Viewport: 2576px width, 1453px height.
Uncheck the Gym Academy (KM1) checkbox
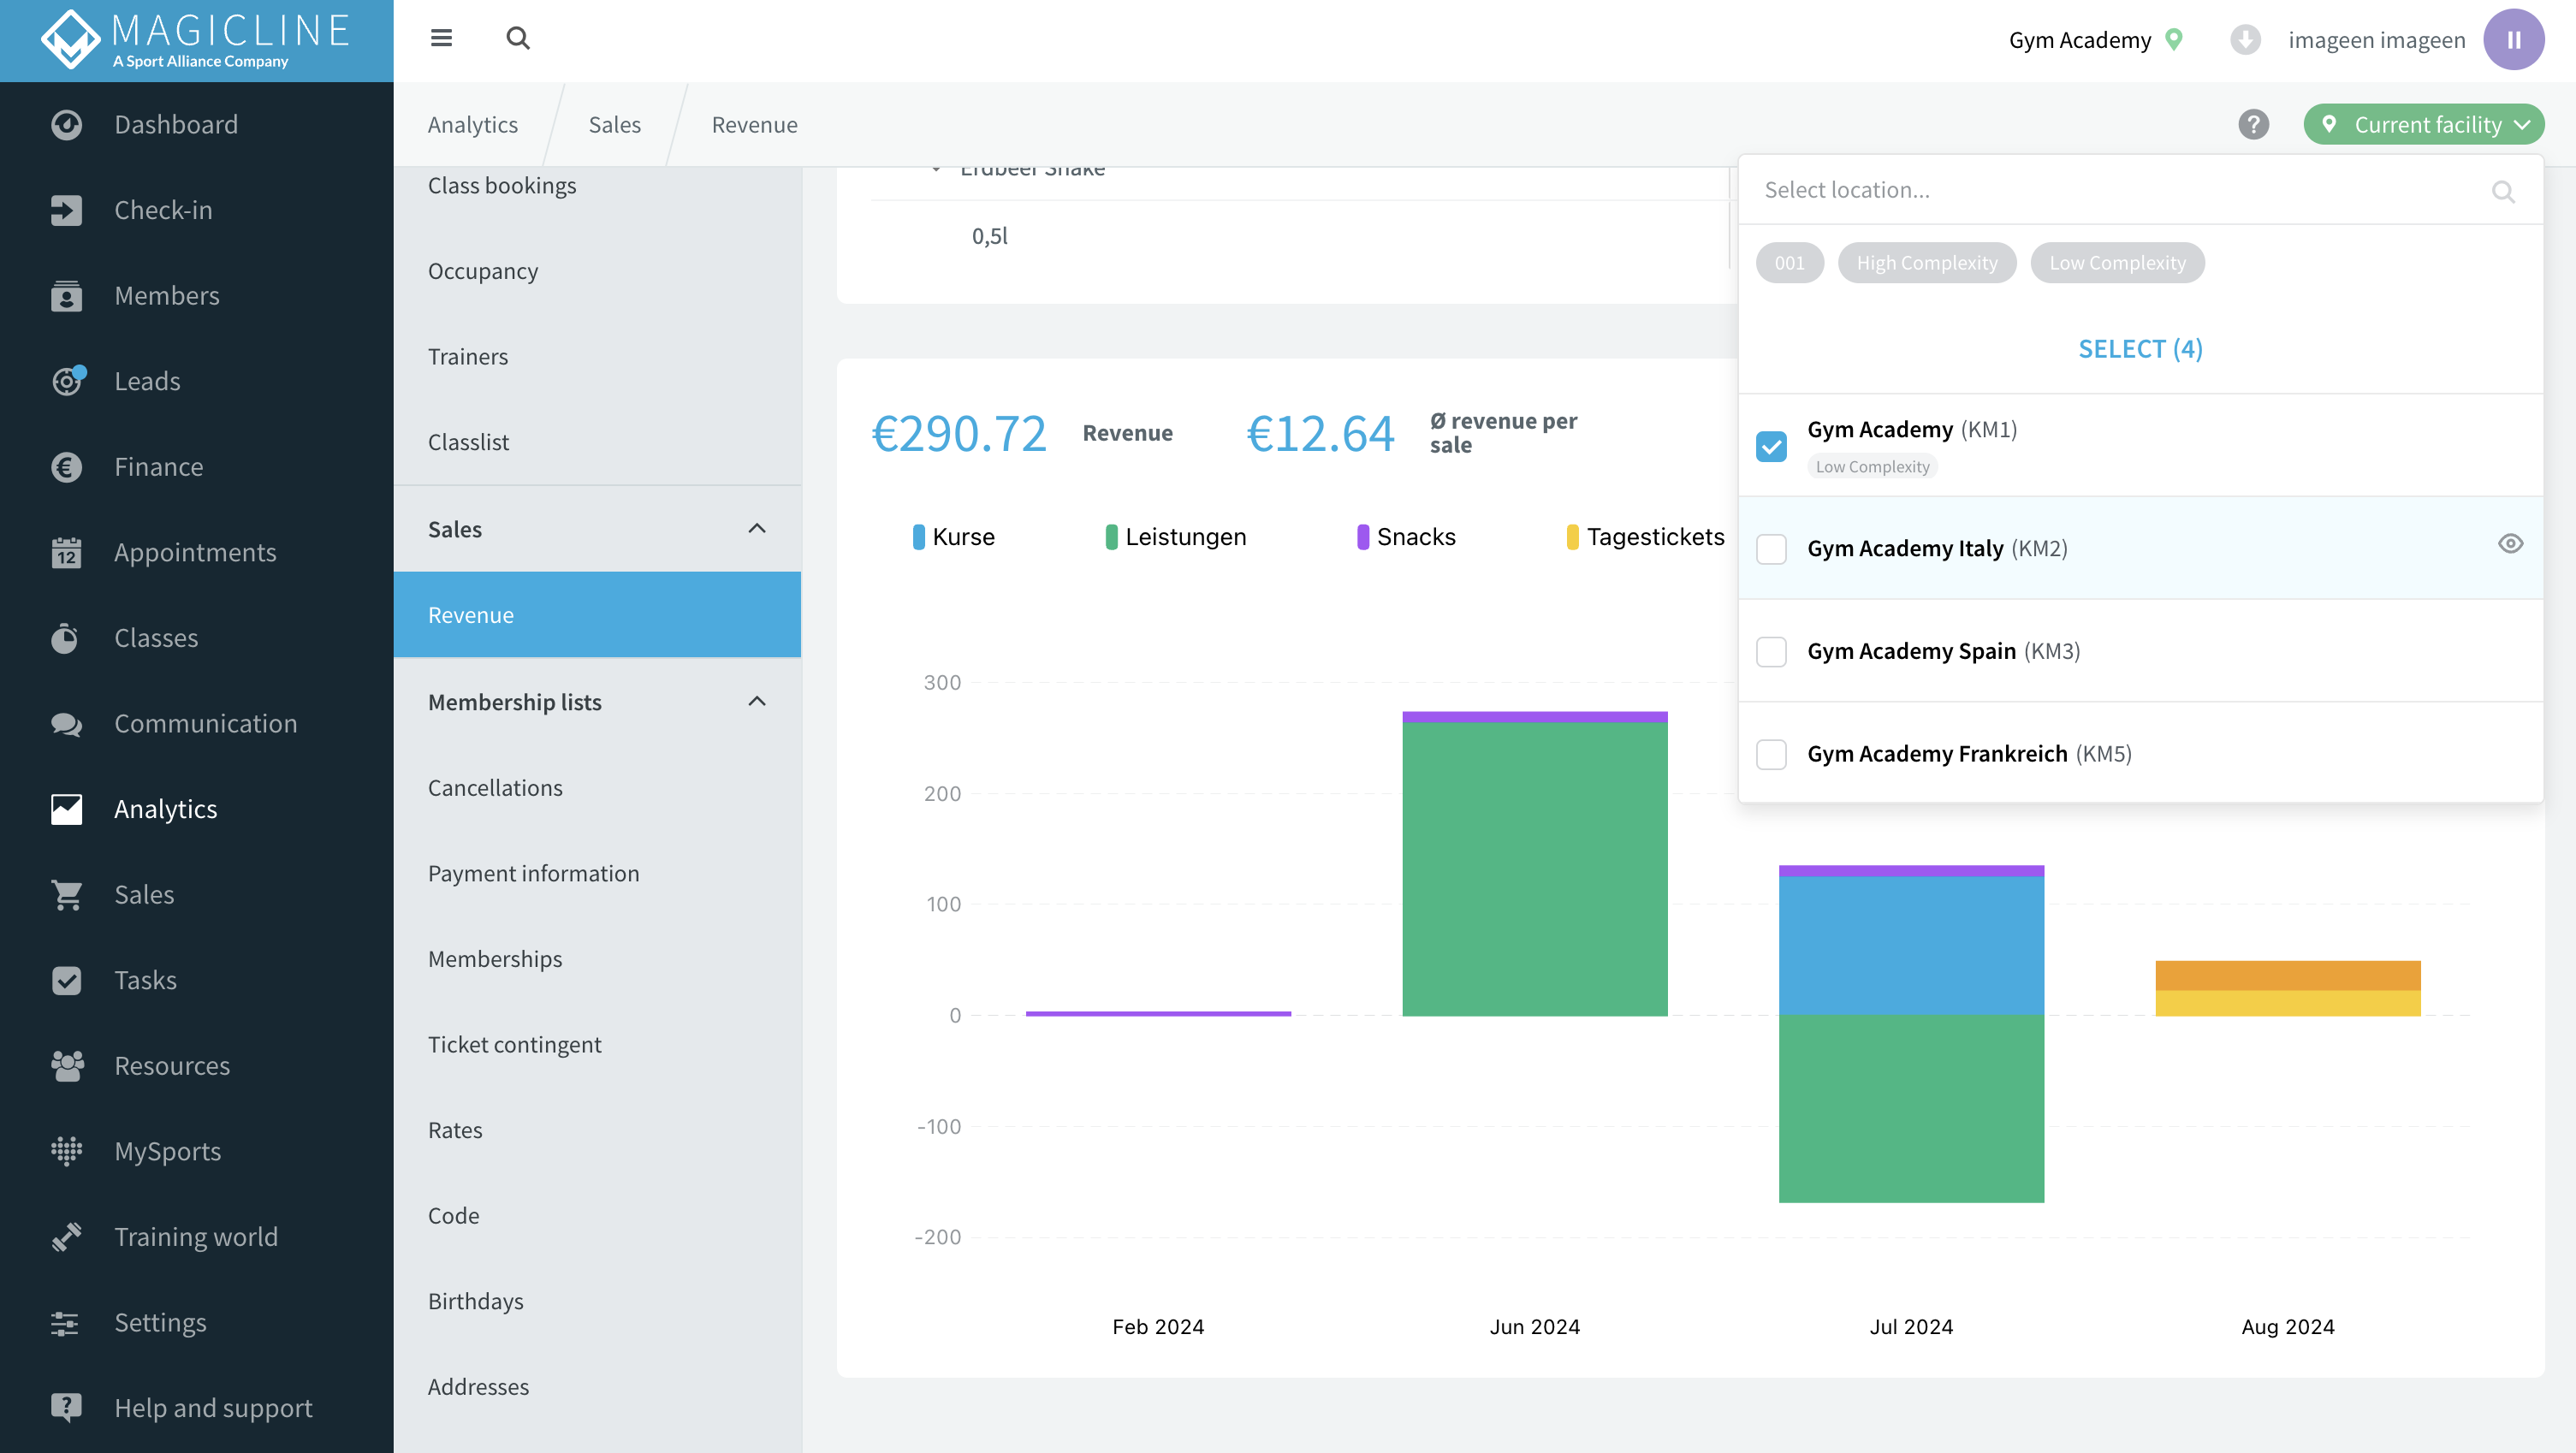[1771, 446]
